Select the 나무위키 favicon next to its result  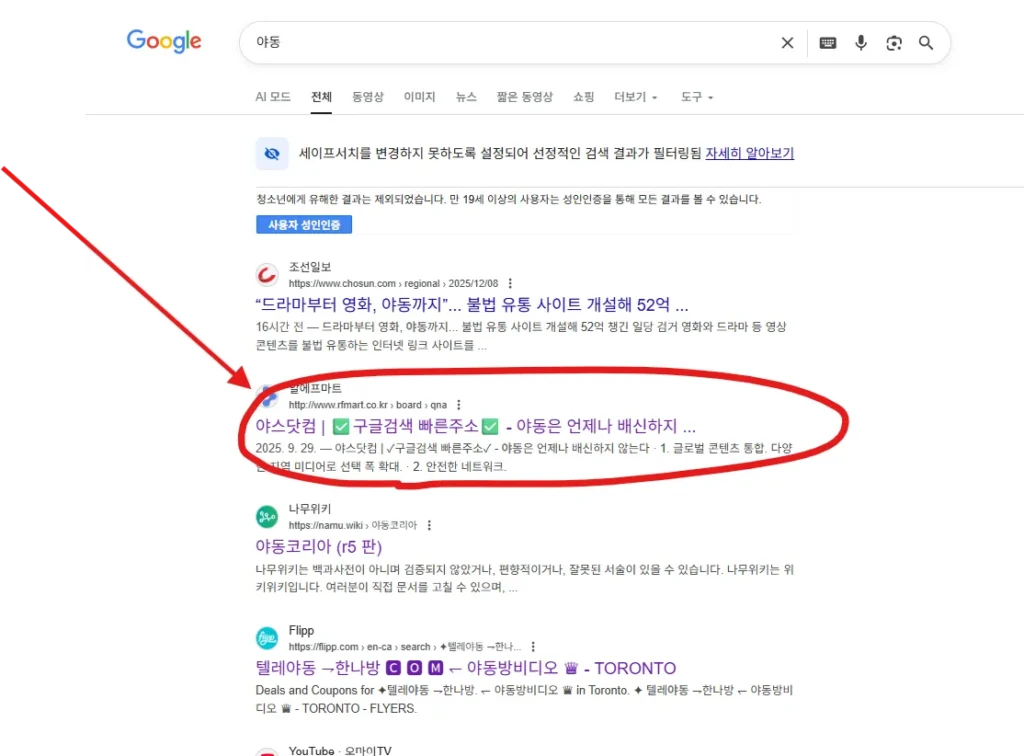(x=265, y=515)
